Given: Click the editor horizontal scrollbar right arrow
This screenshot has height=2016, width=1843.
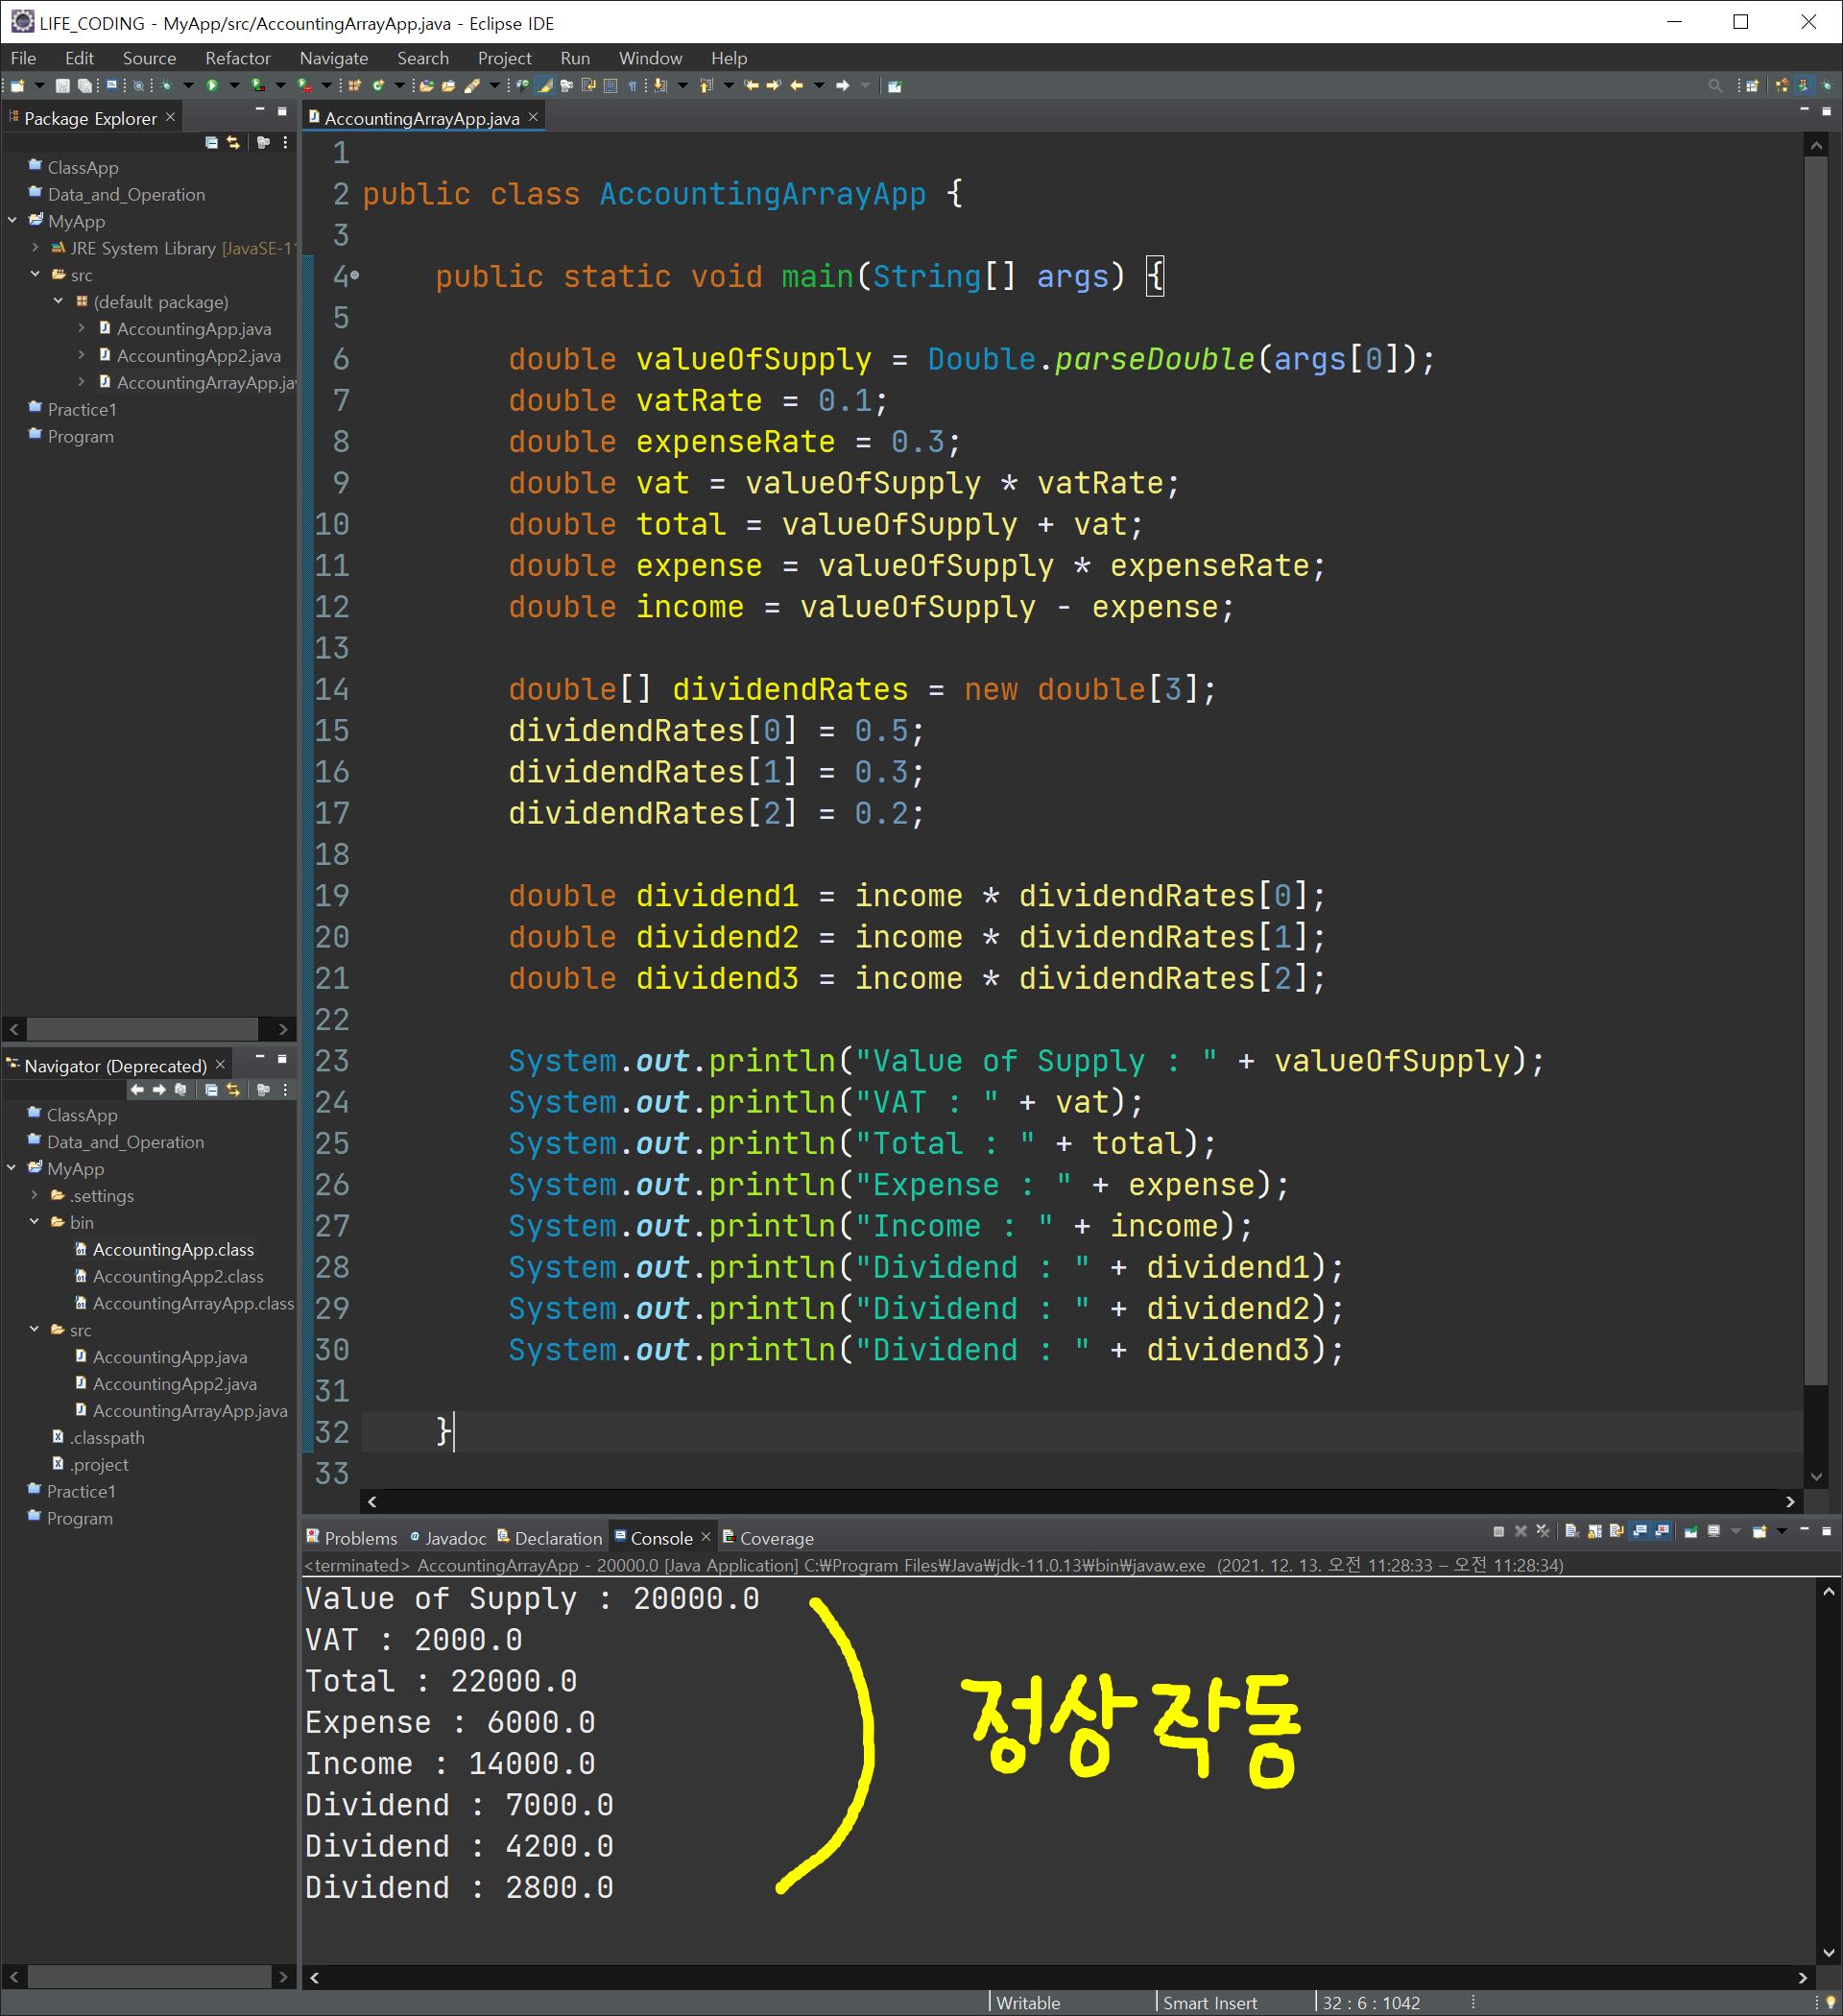Looking at the screenshot, I should tap(1790, 1501).
